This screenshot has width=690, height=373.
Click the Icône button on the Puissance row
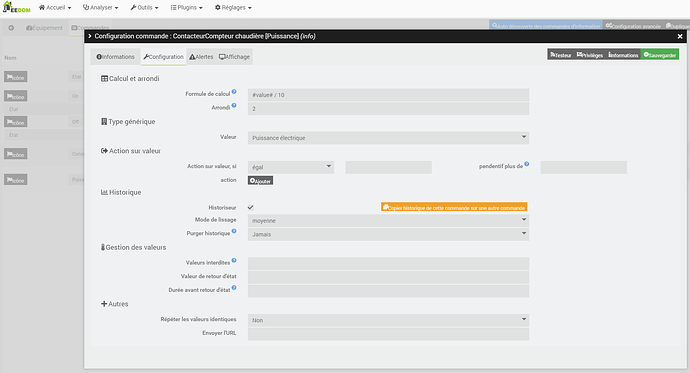tap(16, 179)
